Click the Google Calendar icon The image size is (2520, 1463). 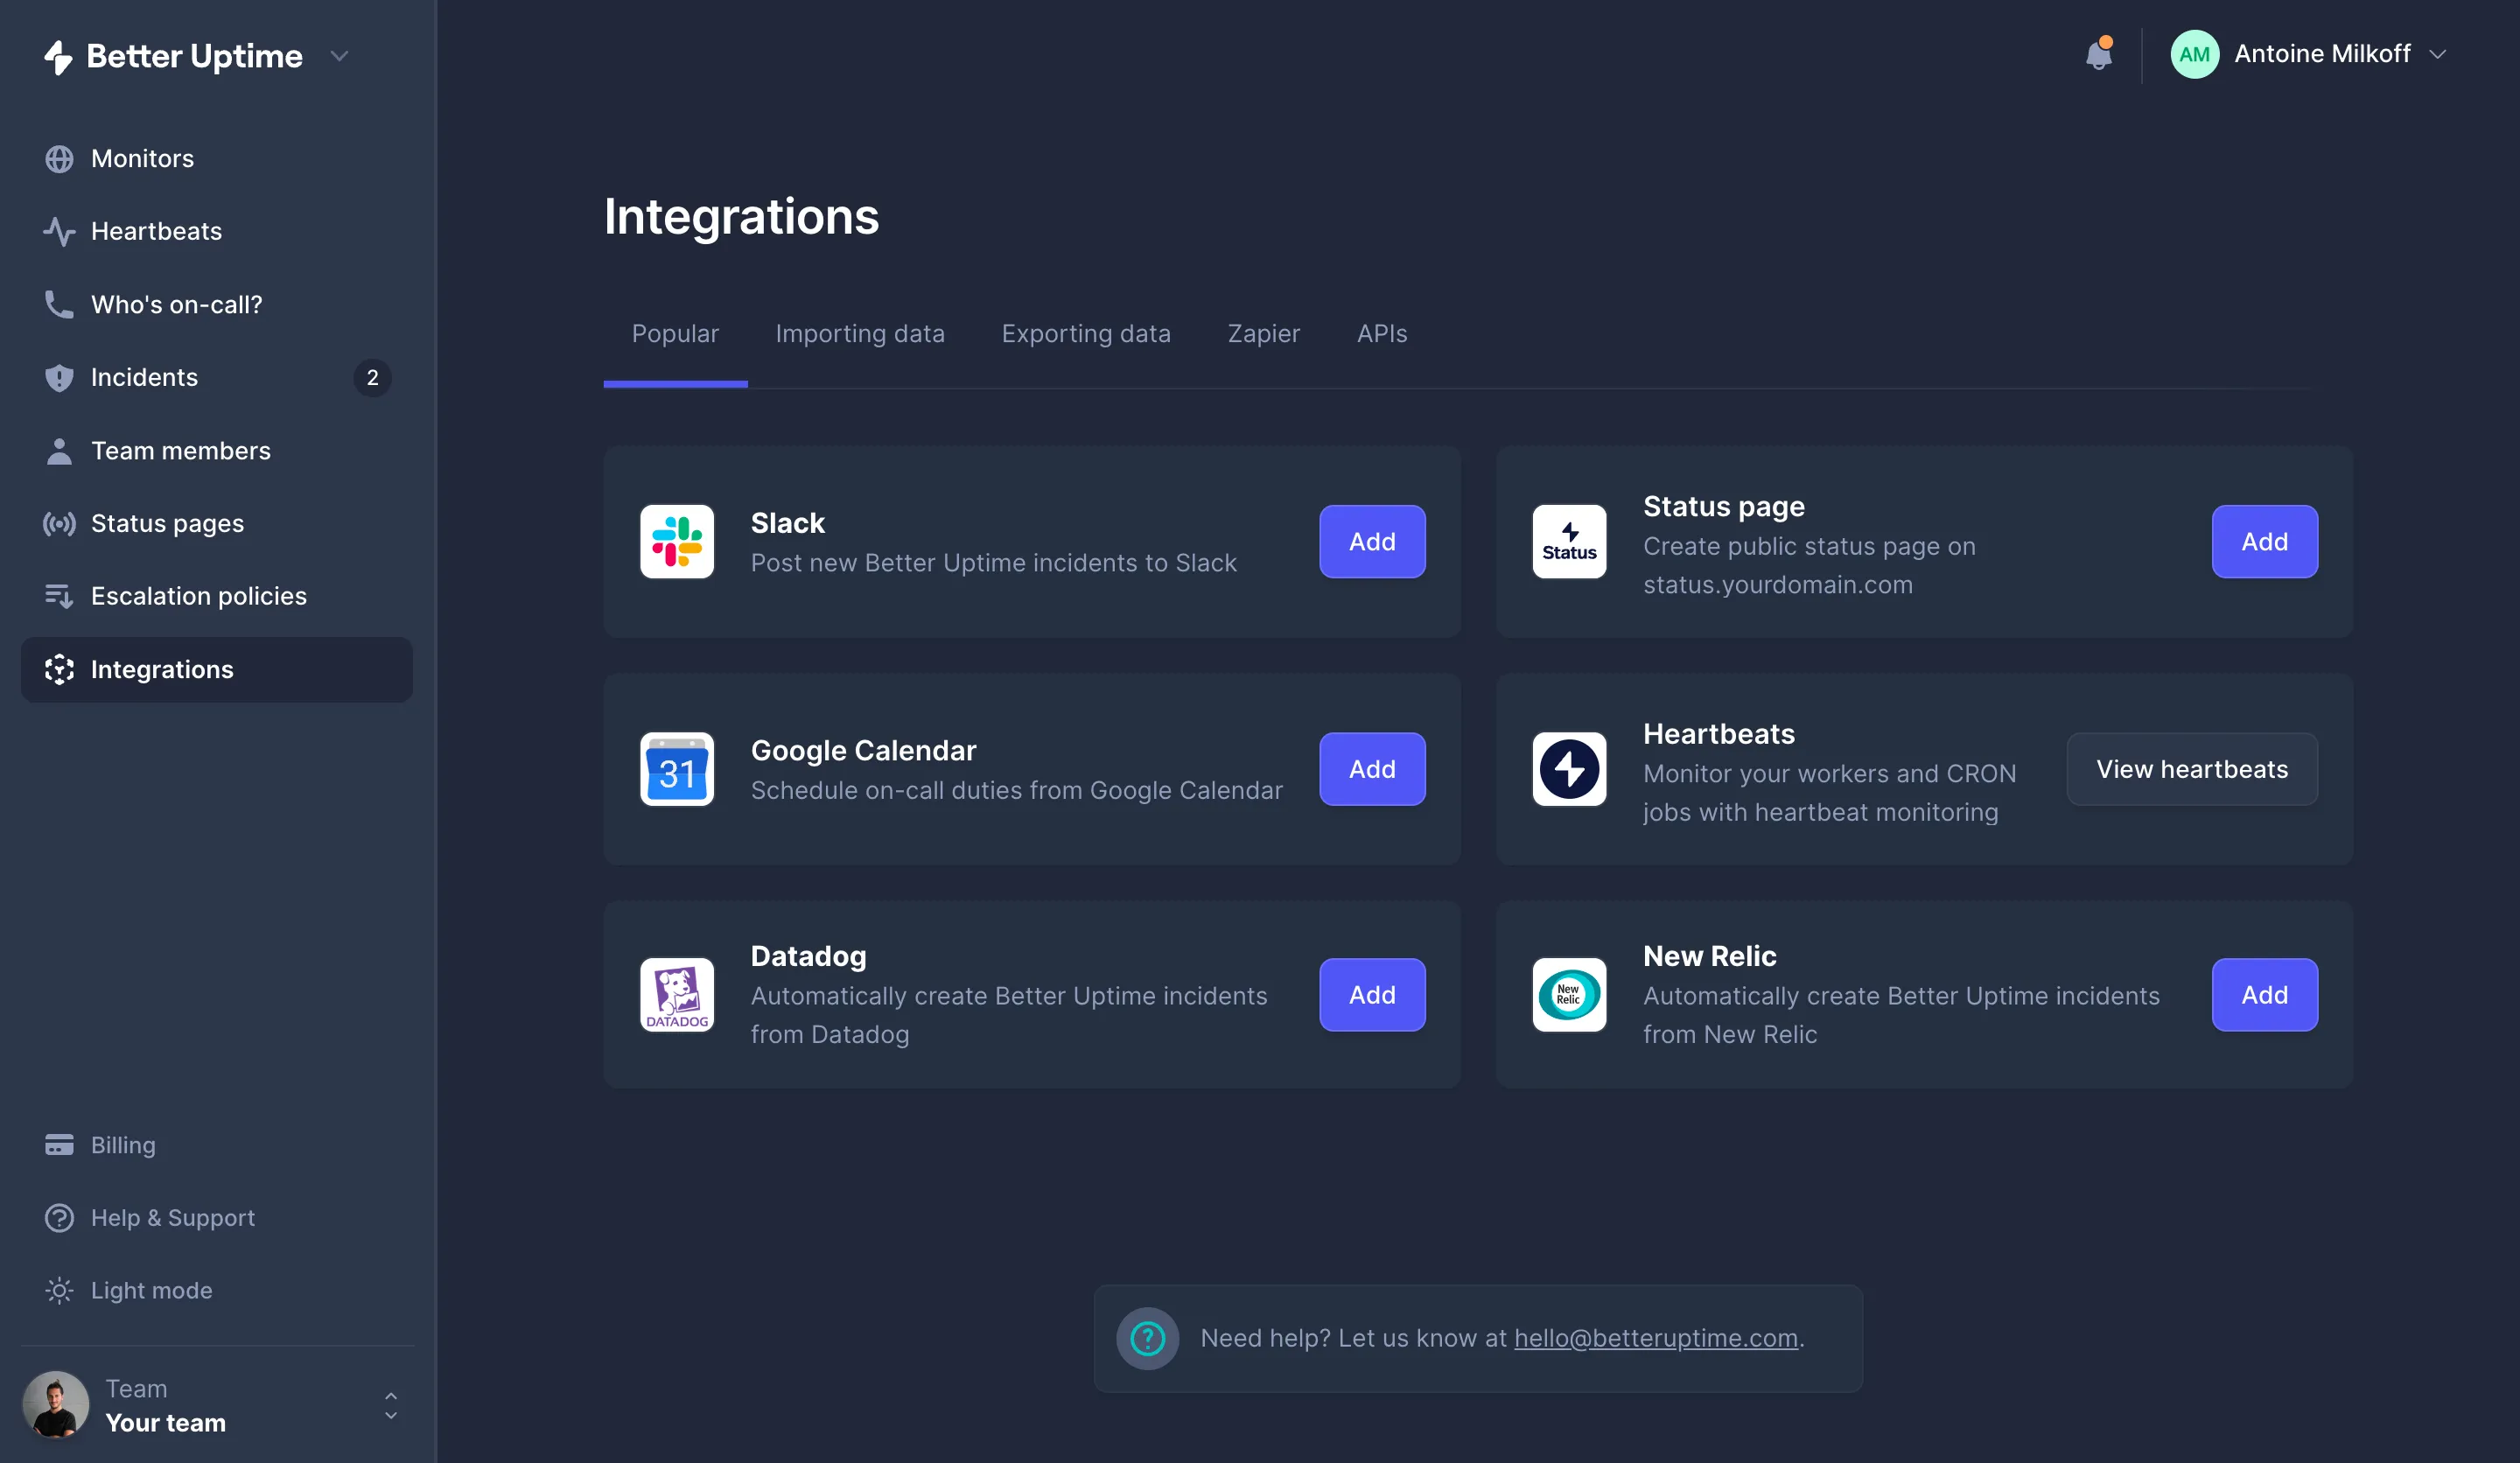[677, 769]
